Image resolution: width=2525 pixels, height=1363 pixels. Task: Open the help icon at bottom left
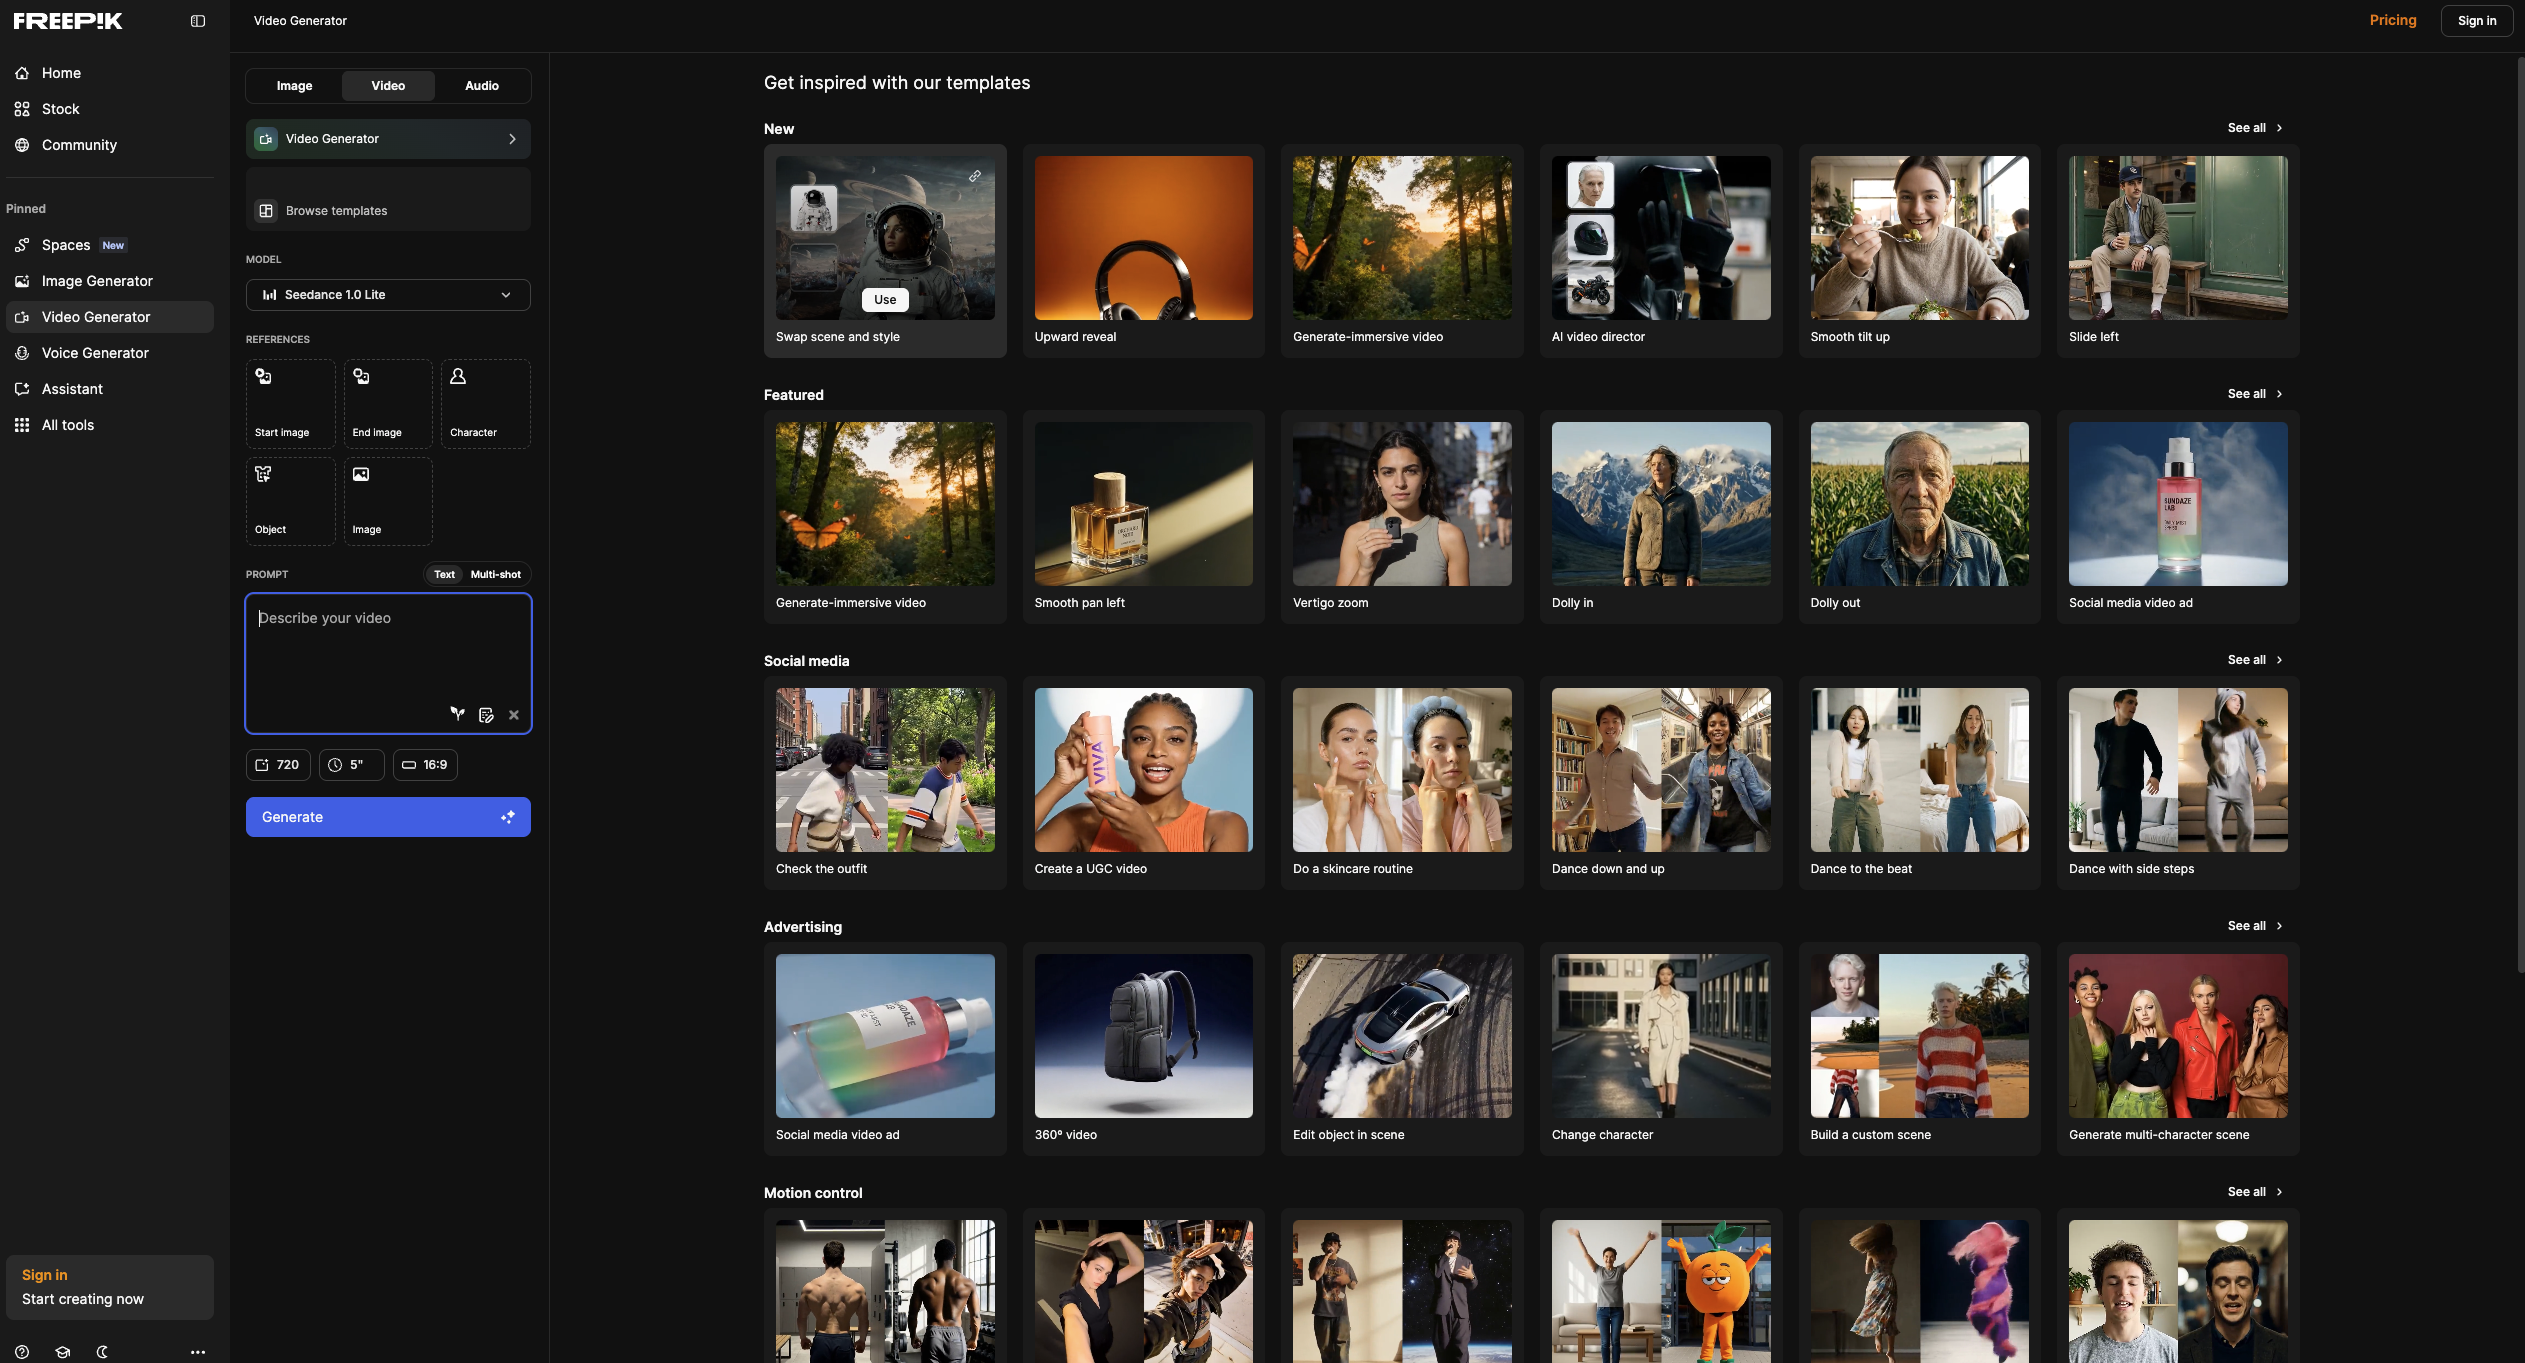click(22, 1352)
